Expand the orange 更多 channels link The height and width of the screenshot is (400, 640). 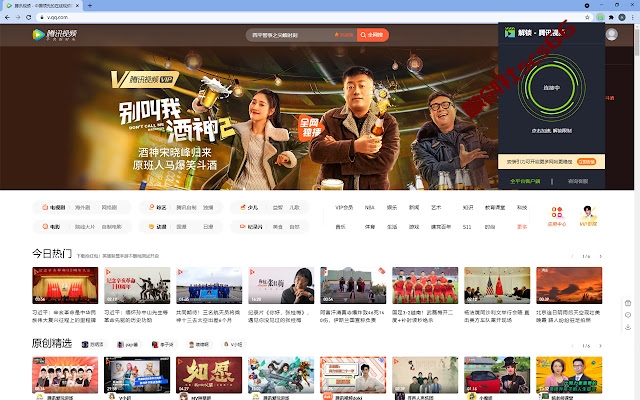coord(522,227)
